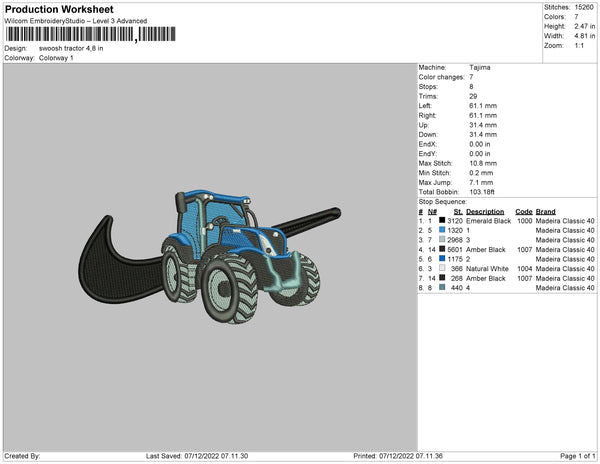Click the Min Stitch value '0.2 mm'
The height and width of the screenshot is (464, 600).
pos(481,173)
